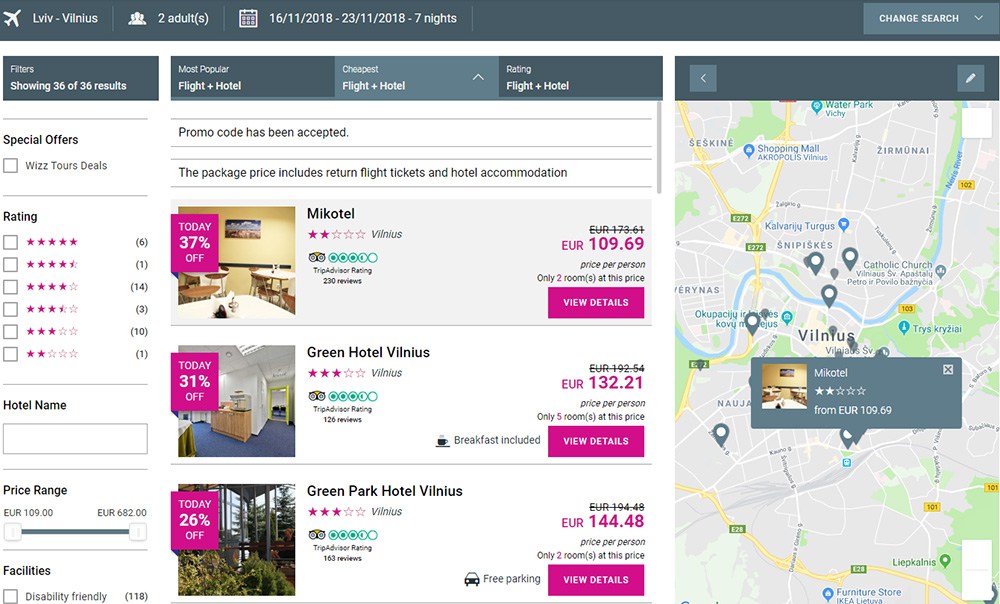The height and width of the screenshot is (604, 1000).
Task: Close the Mikotel map popup
Action: (x=948, y=370)
